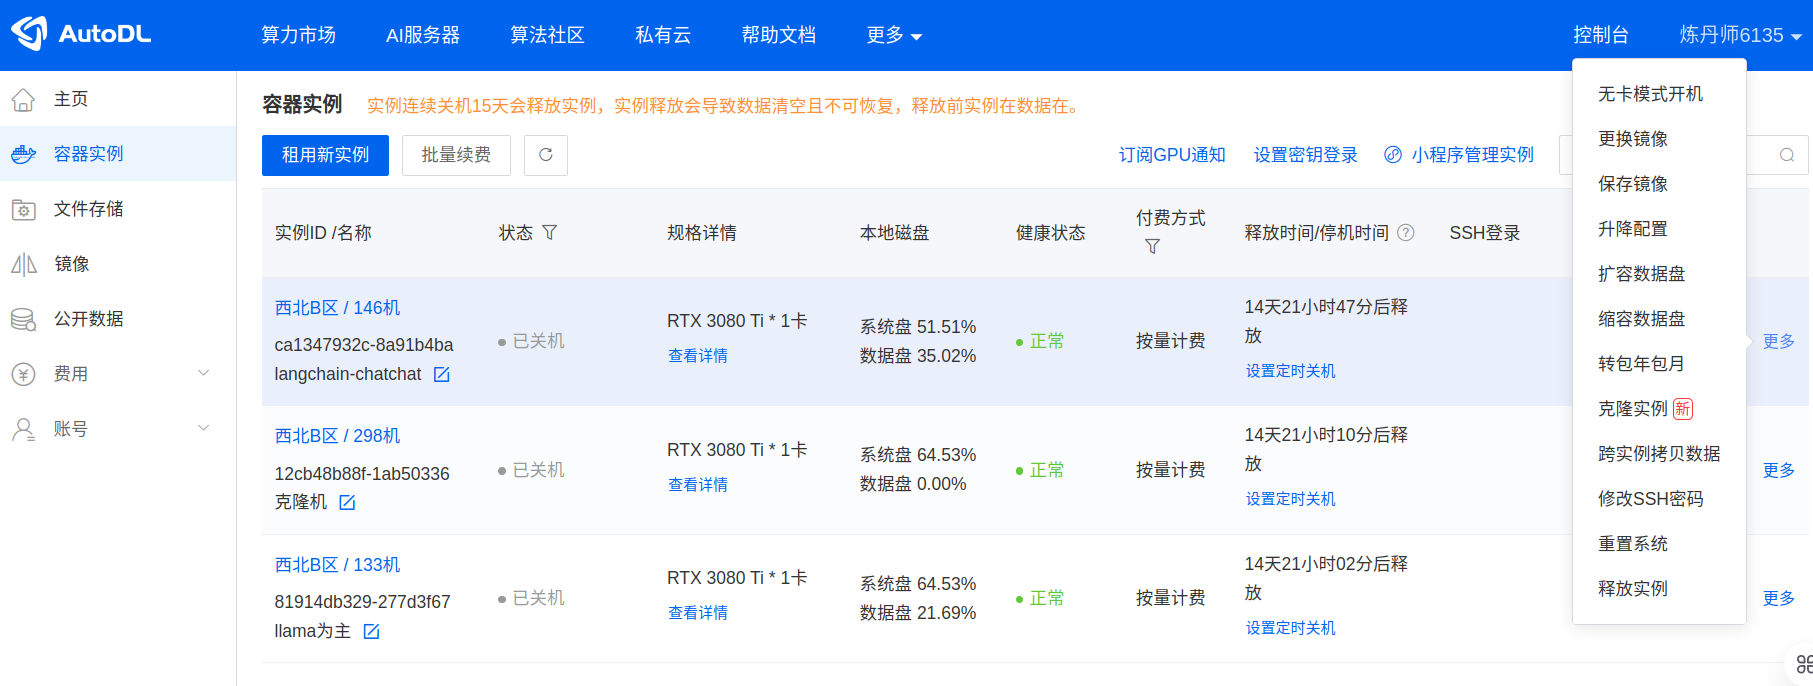This screenshot has height=686, width=1813.
Task: Click edit icon beside llama为主 name
Action: click(371, 631)
